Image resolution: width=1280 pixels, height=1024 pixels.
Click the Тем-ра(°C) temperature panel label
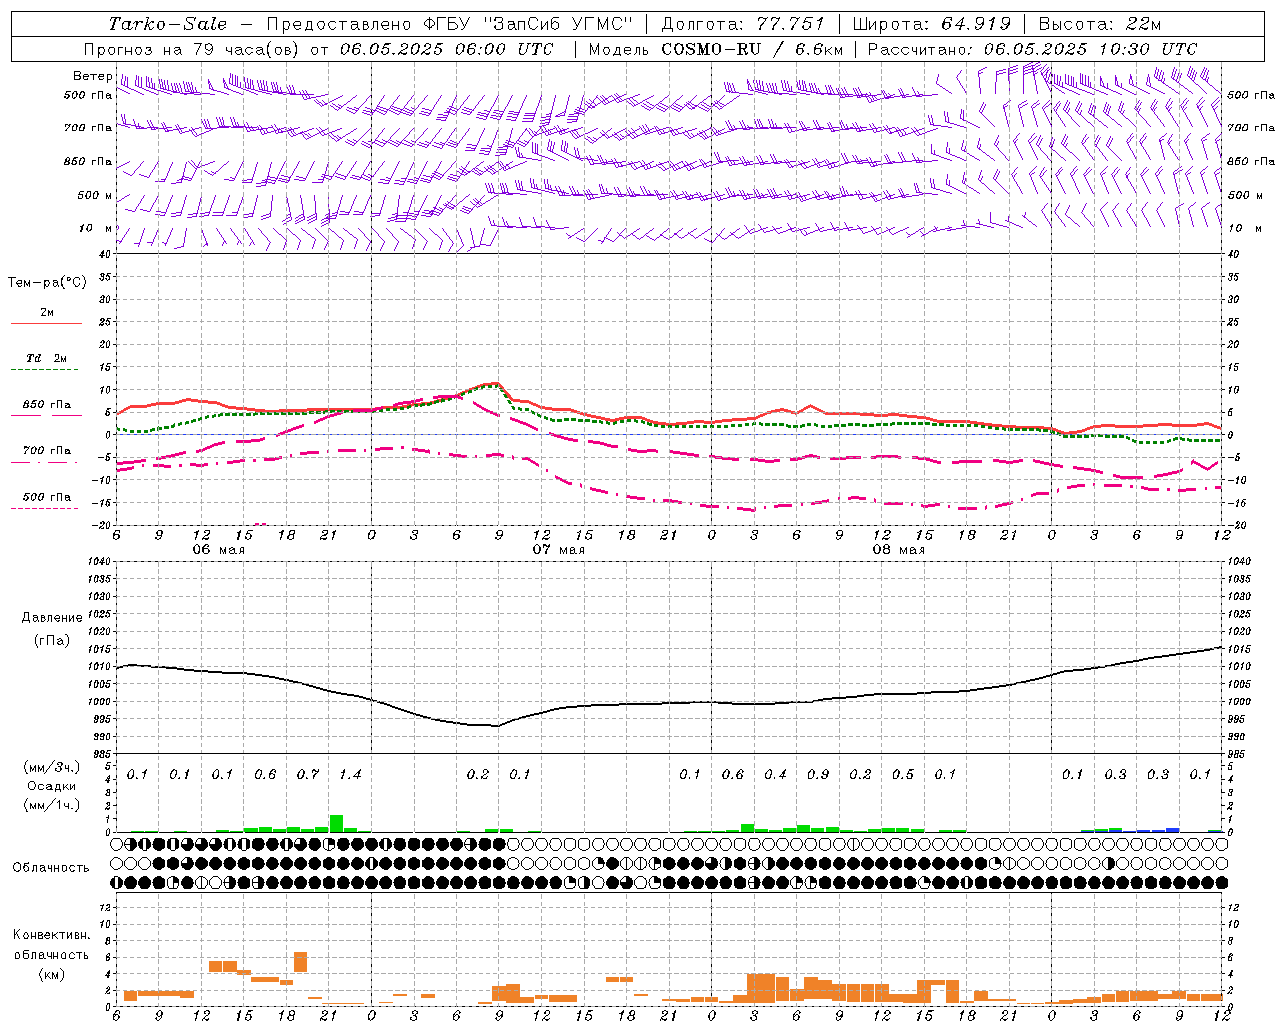pos(47,283)
